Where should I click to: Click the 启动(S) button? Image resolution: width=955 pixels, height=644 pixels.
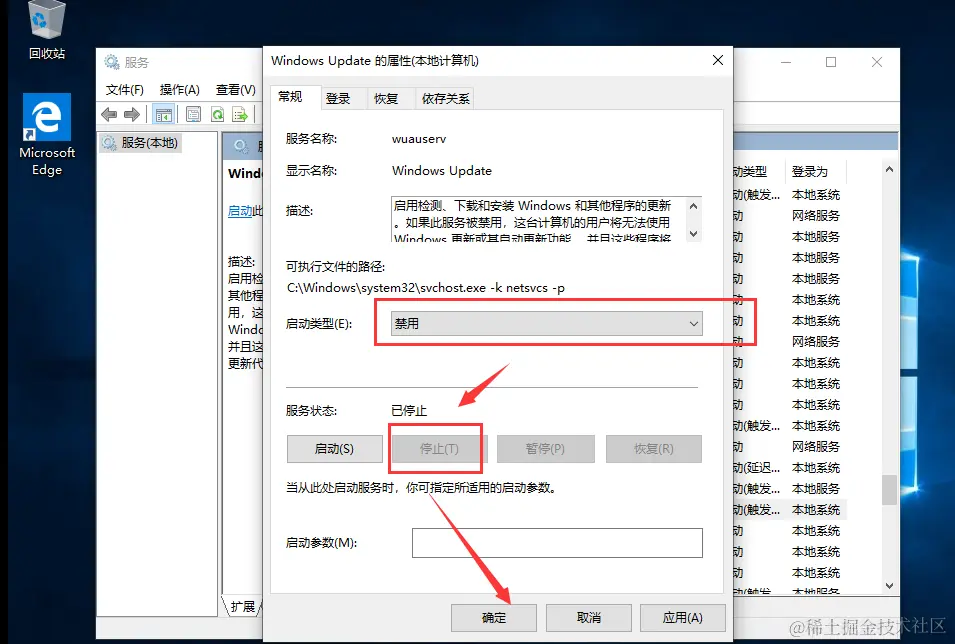tap(334, 449)
